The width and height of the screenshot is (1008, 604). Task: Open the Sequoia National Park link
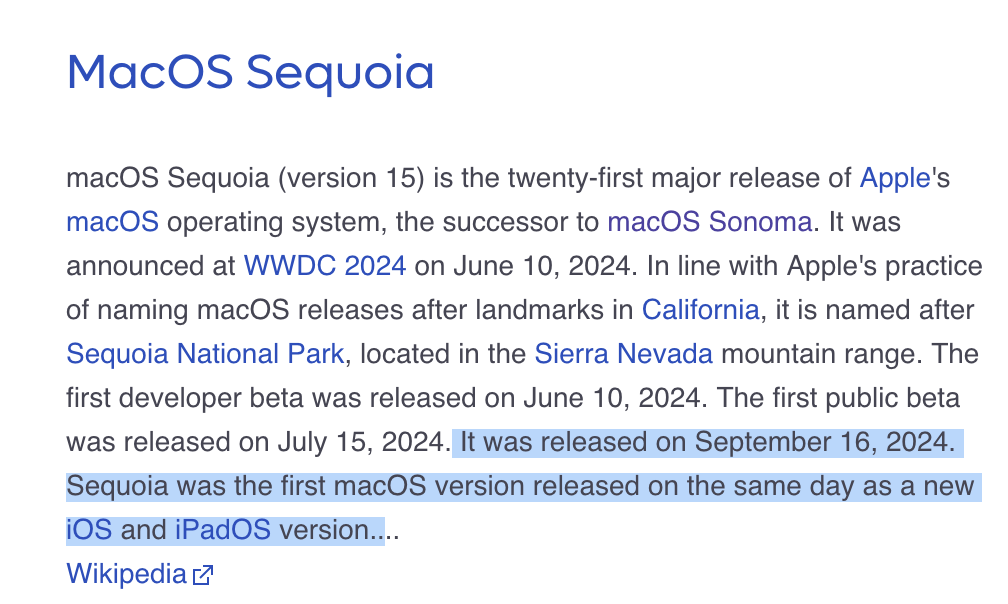(205, 354)
